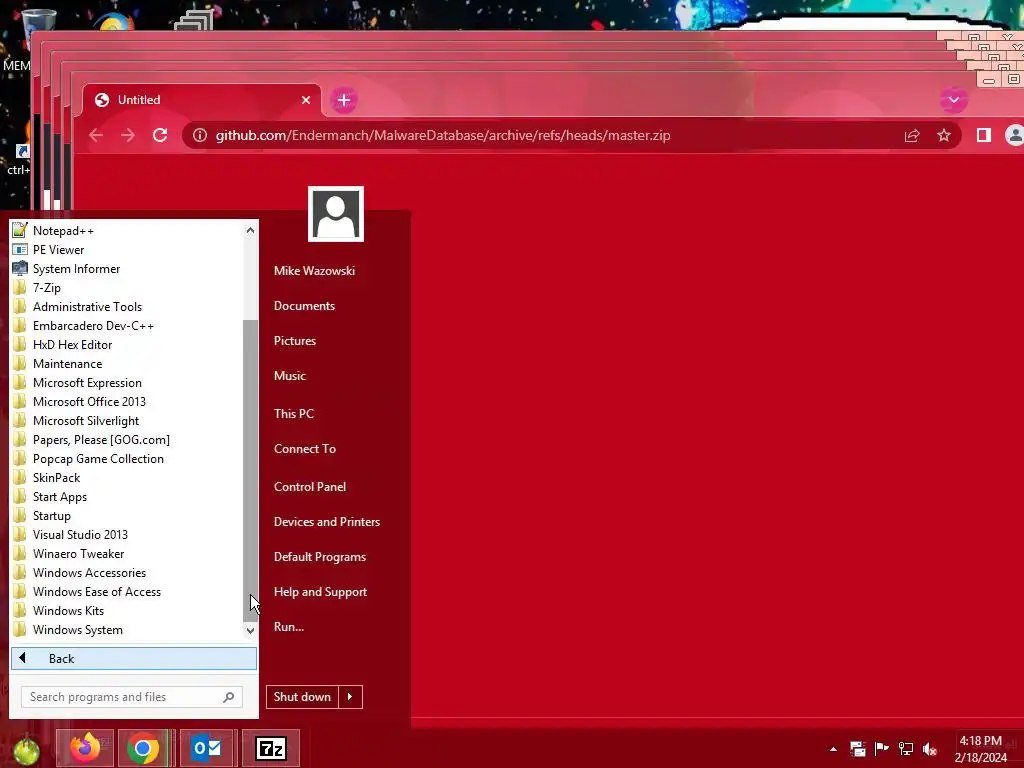Viewport: 1024px width, 768px height.
Task: Open 7-Zip from the taskbar
Action: (x=270, y=748)
